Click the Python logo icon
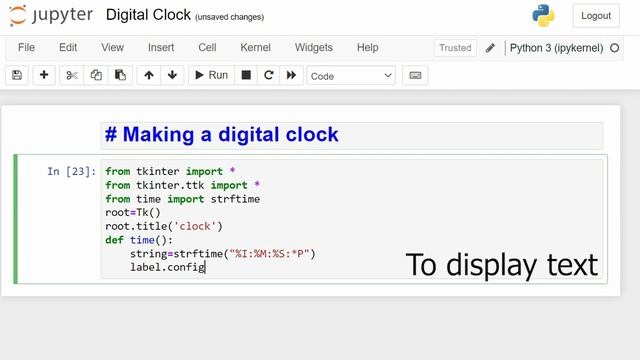The image size is (640, 360). (x=543, y=16)
